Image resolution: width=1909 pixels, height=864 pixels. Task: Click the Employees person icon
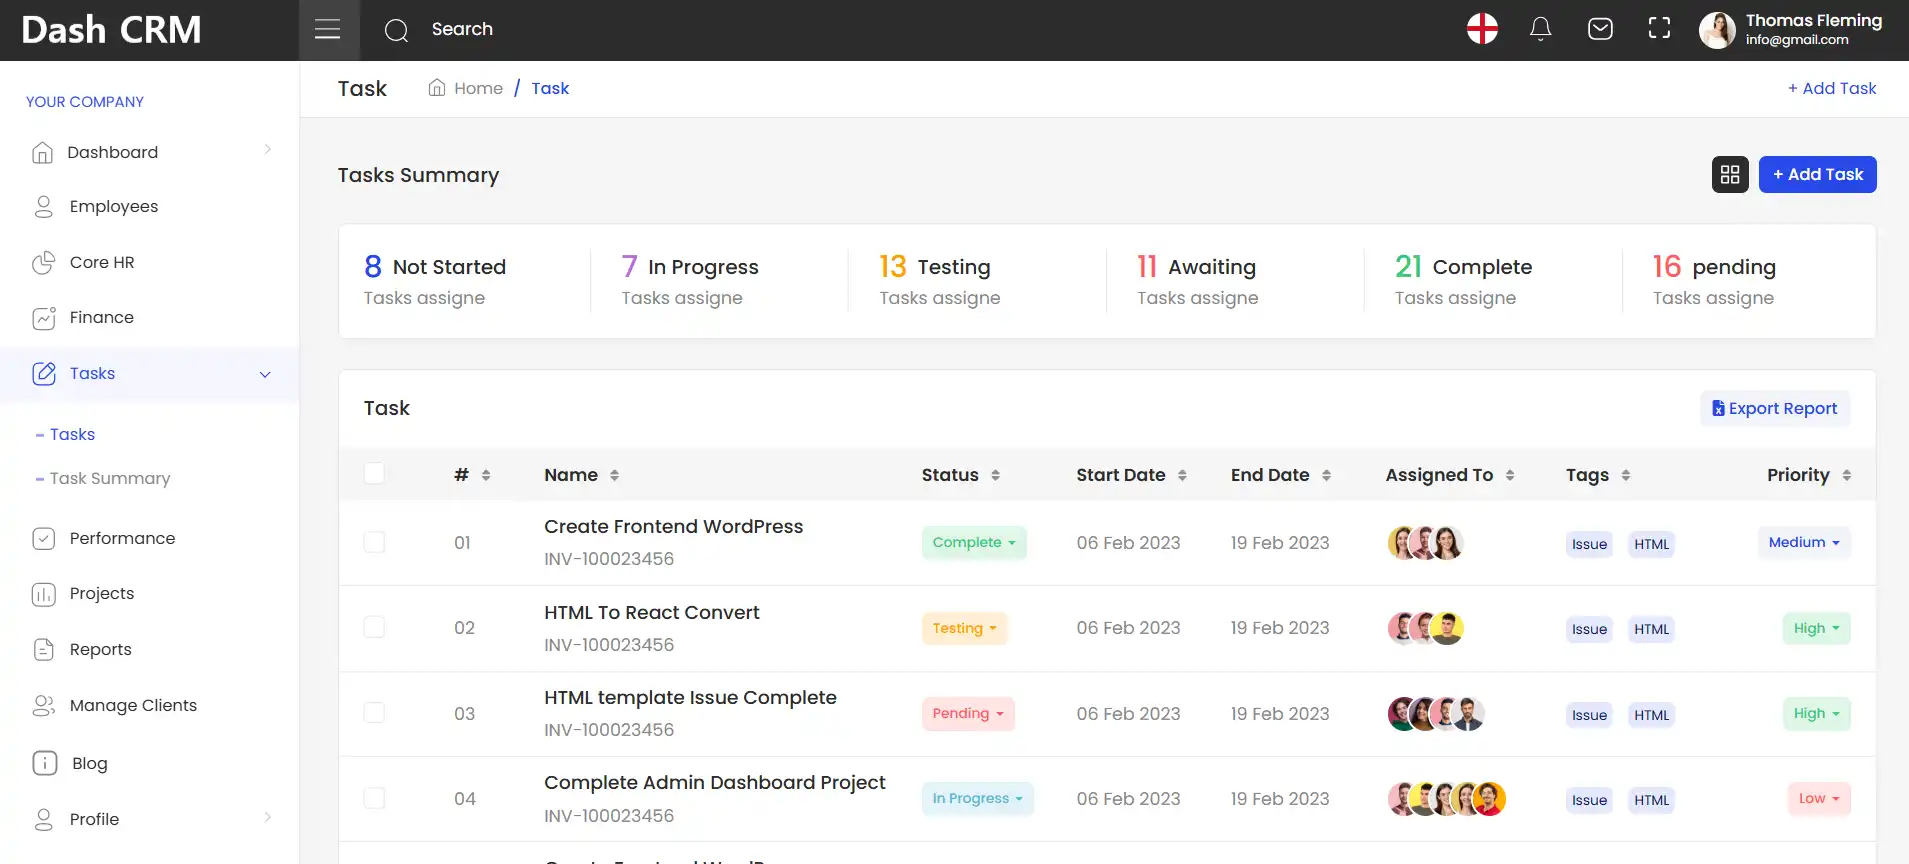coord(43,207)
